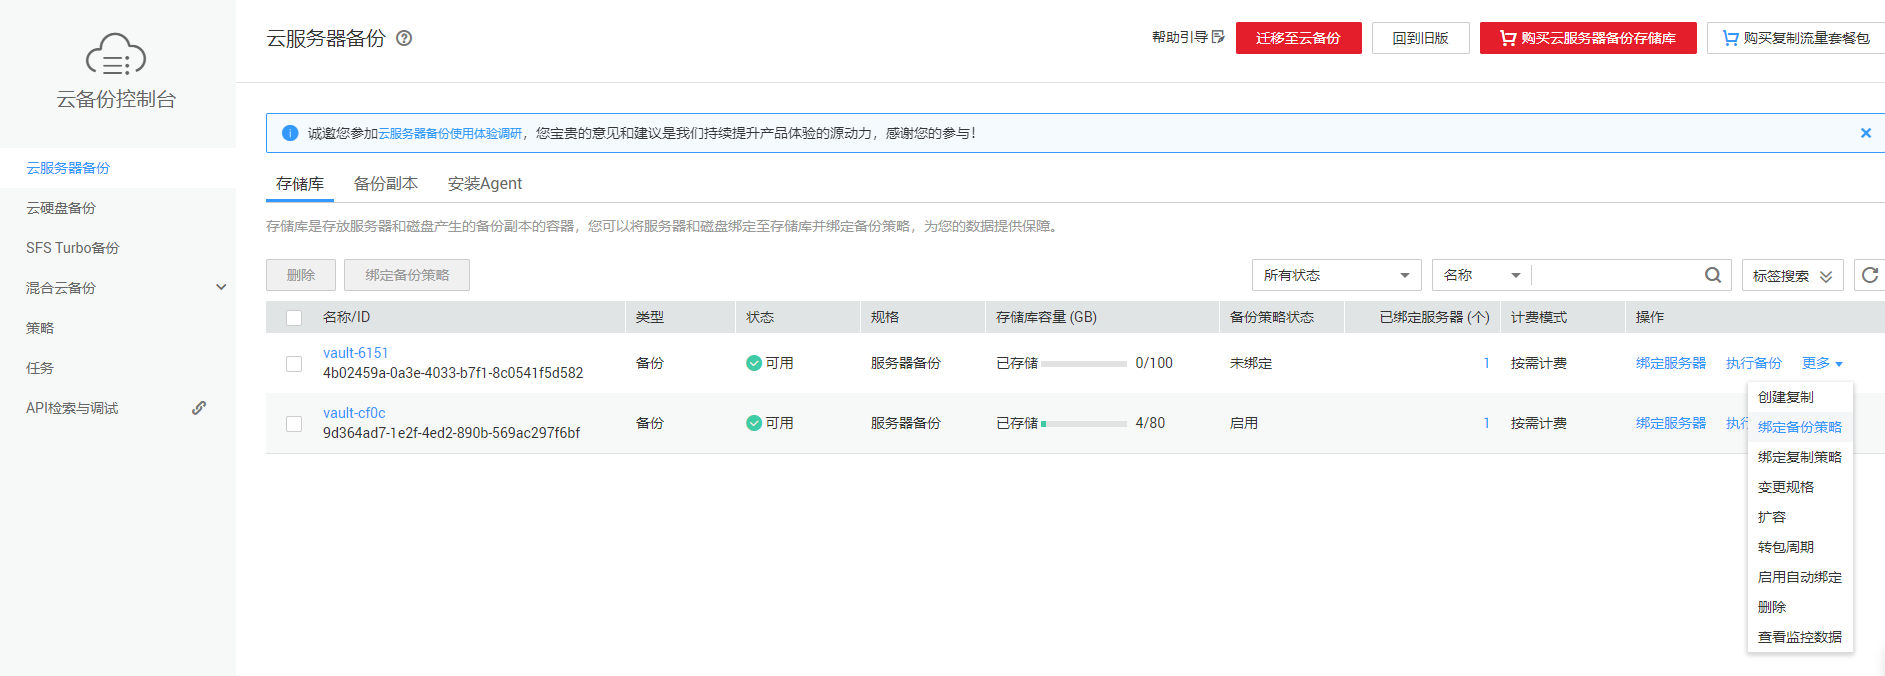
Task: Switch to the 备份副本 tab
Action: (386, 183)
